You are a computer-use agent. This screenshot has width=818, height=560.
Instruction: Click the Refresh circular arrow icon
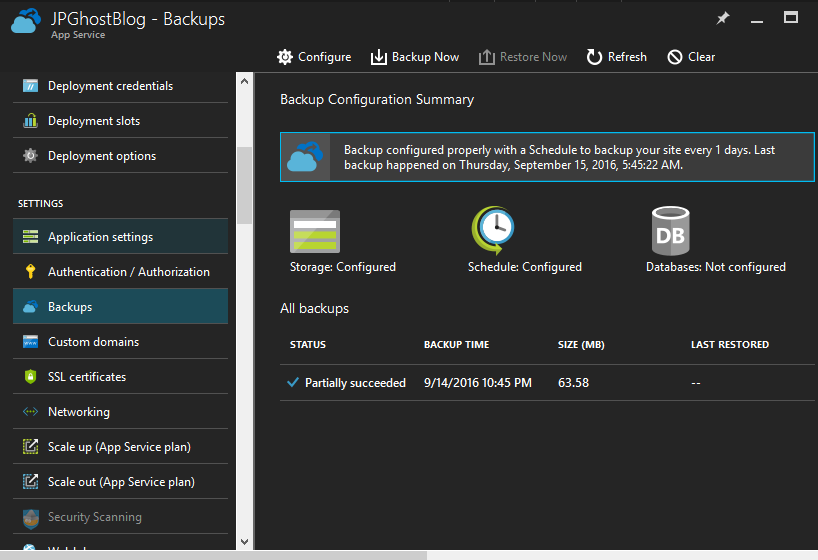pyautogui.click(x=594, y=57)
